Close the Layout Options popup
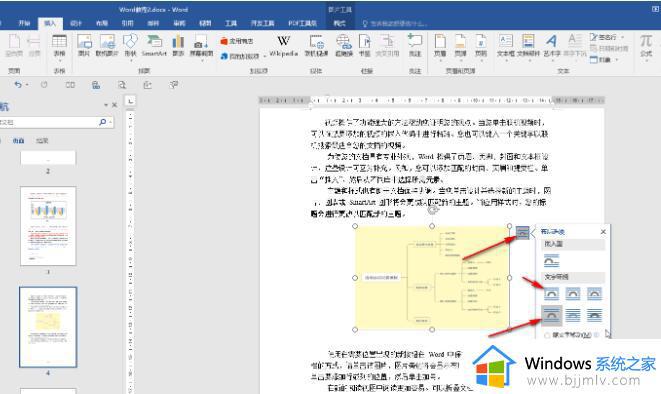 603,232
